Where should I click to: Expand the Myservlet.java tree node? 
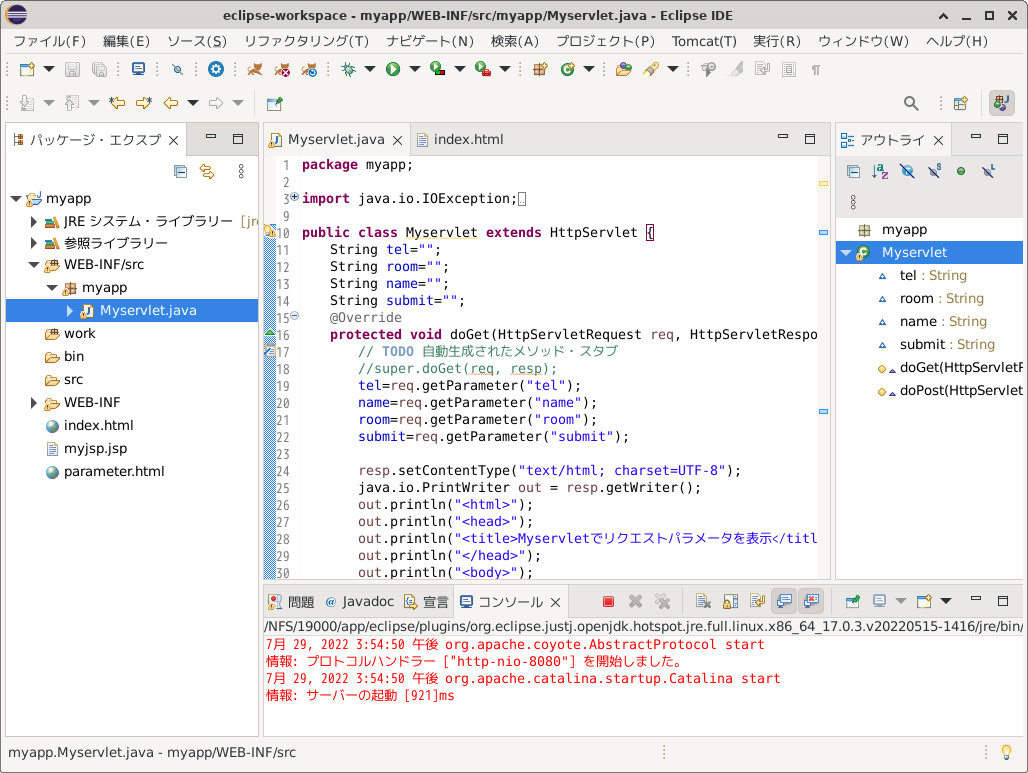(x=69, y=311)
